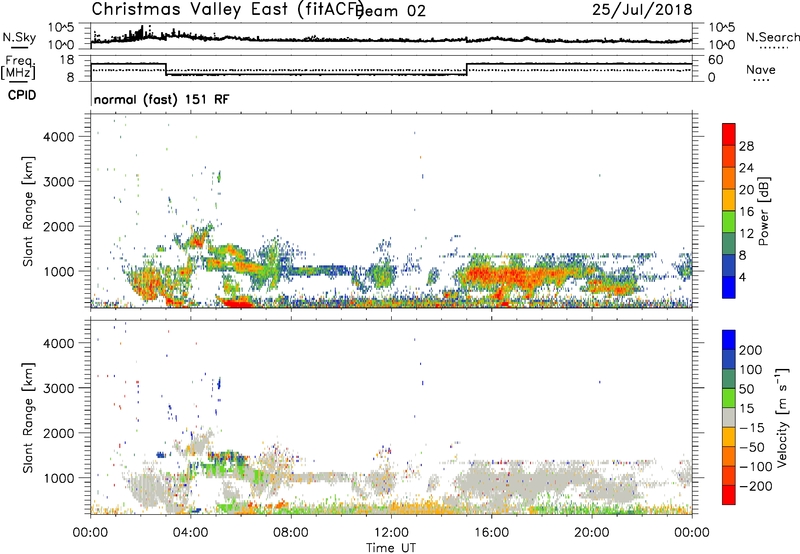This screenshot has width=800, height=554.
Task: Click the "3000" tick on the power panel
Action: coord(59,182)
